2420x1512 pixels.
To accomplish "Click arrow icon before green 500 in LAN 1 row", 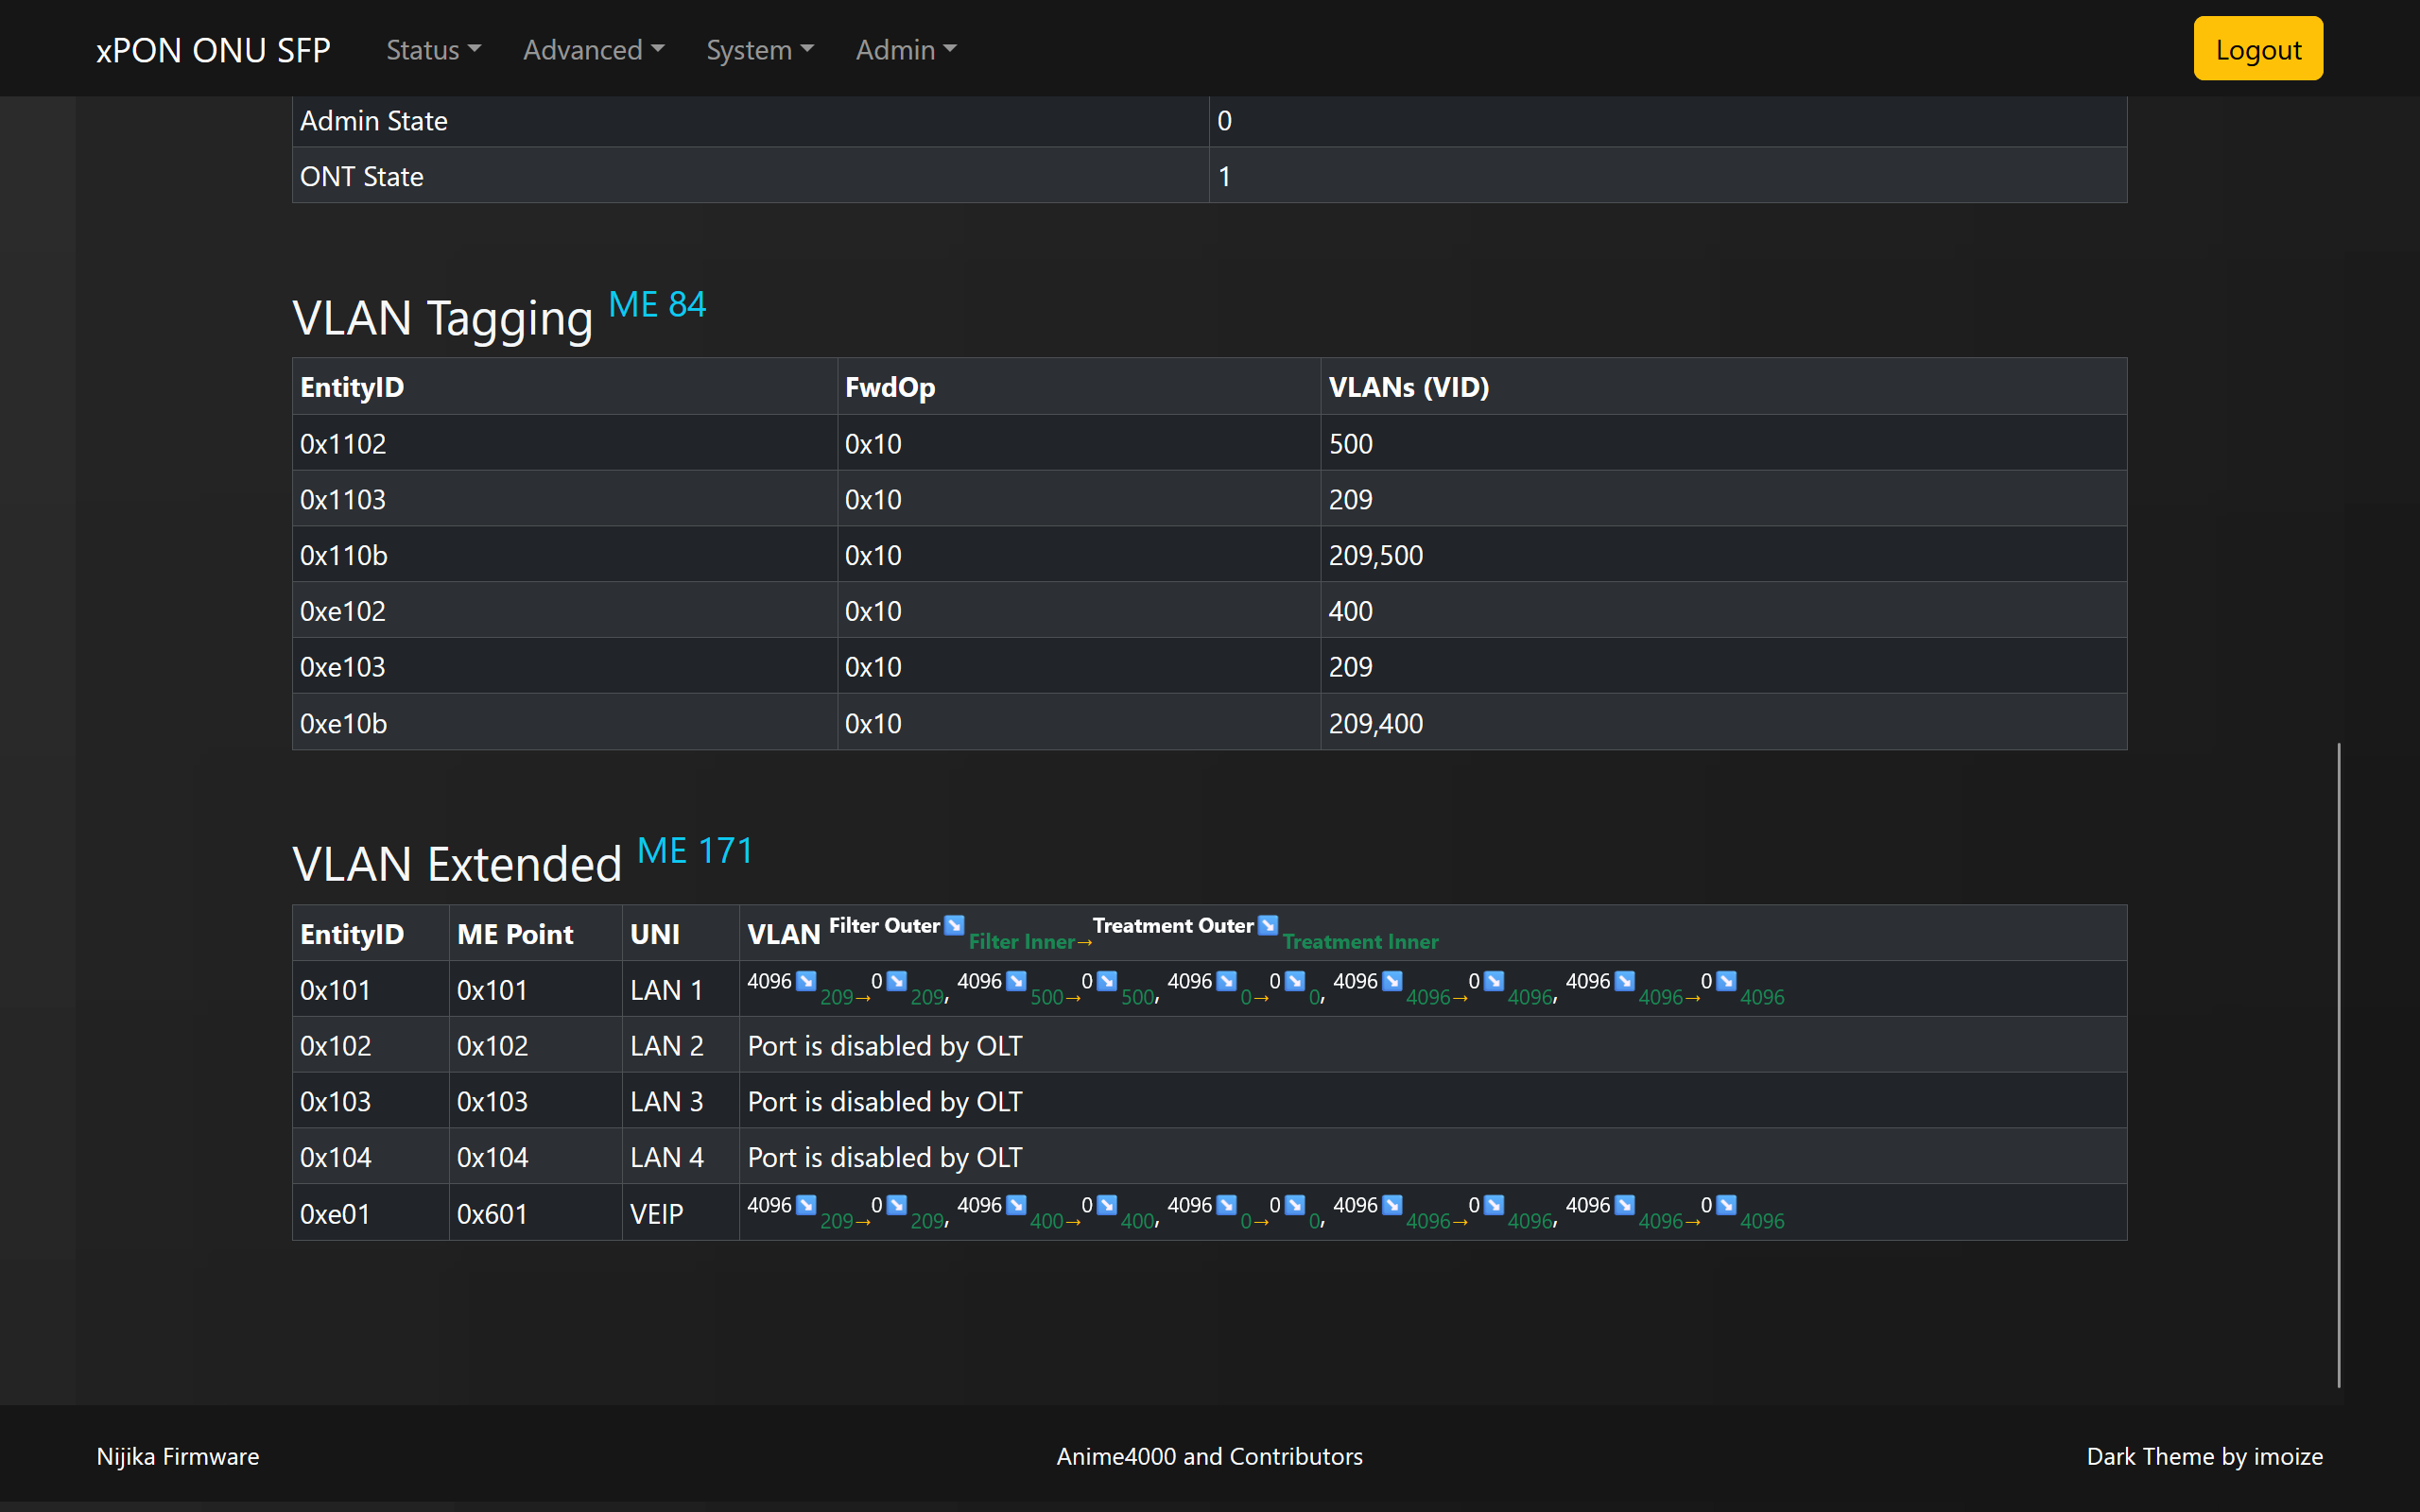I will coord(1016,981).
